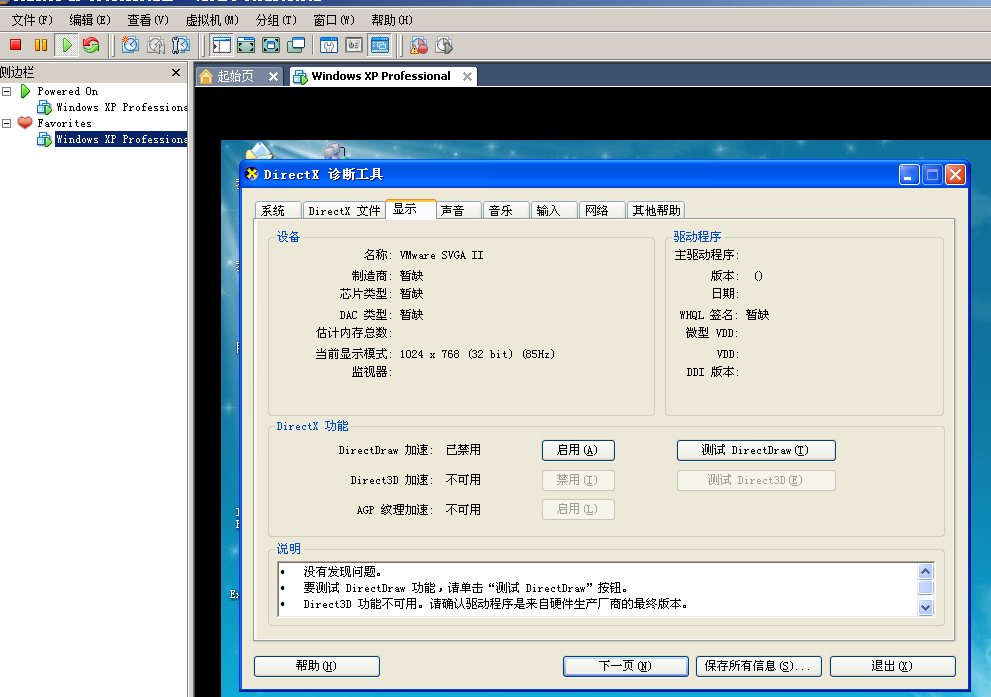
Task: Open the 帮助(H) menu
Action: click(392, 20)
